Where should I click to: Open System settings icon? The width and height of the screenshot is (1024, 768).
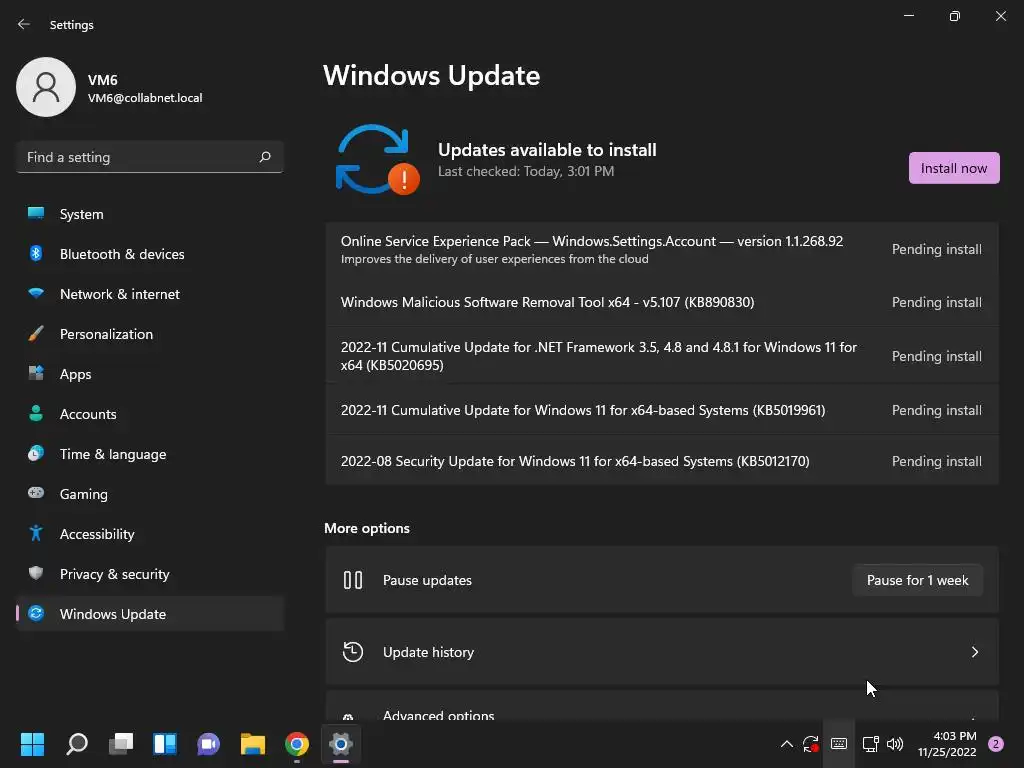[36, 214]
